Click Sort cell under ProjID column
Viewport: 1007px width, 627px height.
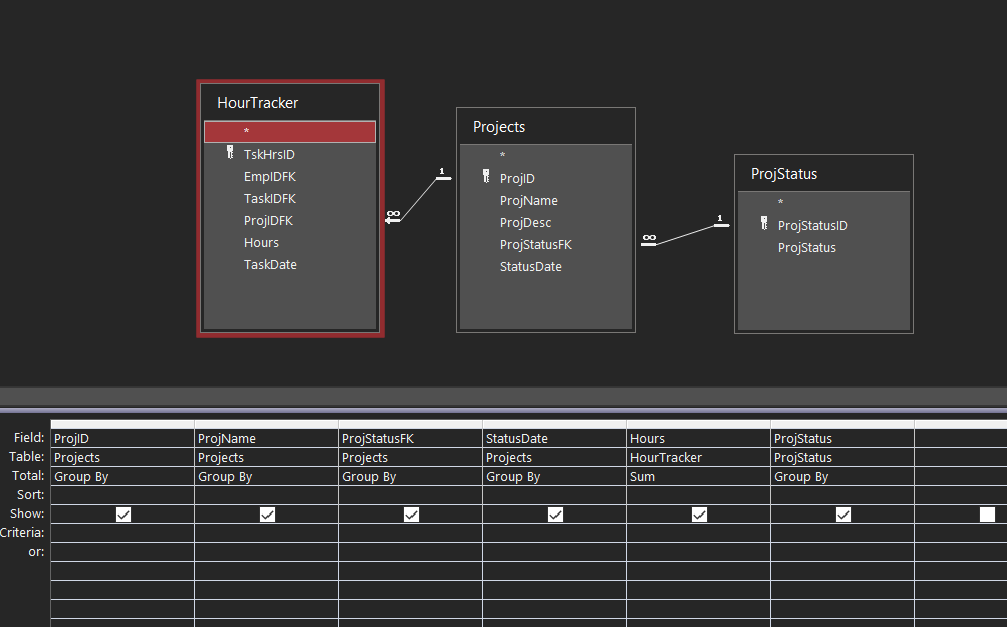coord(123,495)
